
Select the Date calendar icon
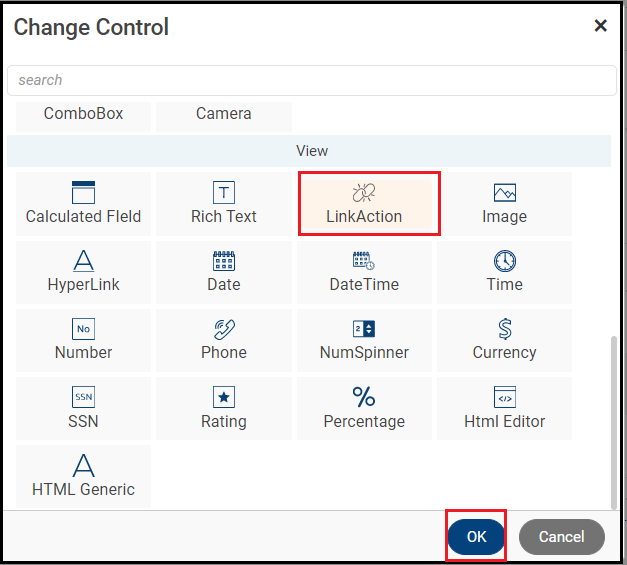coord(224,261)
